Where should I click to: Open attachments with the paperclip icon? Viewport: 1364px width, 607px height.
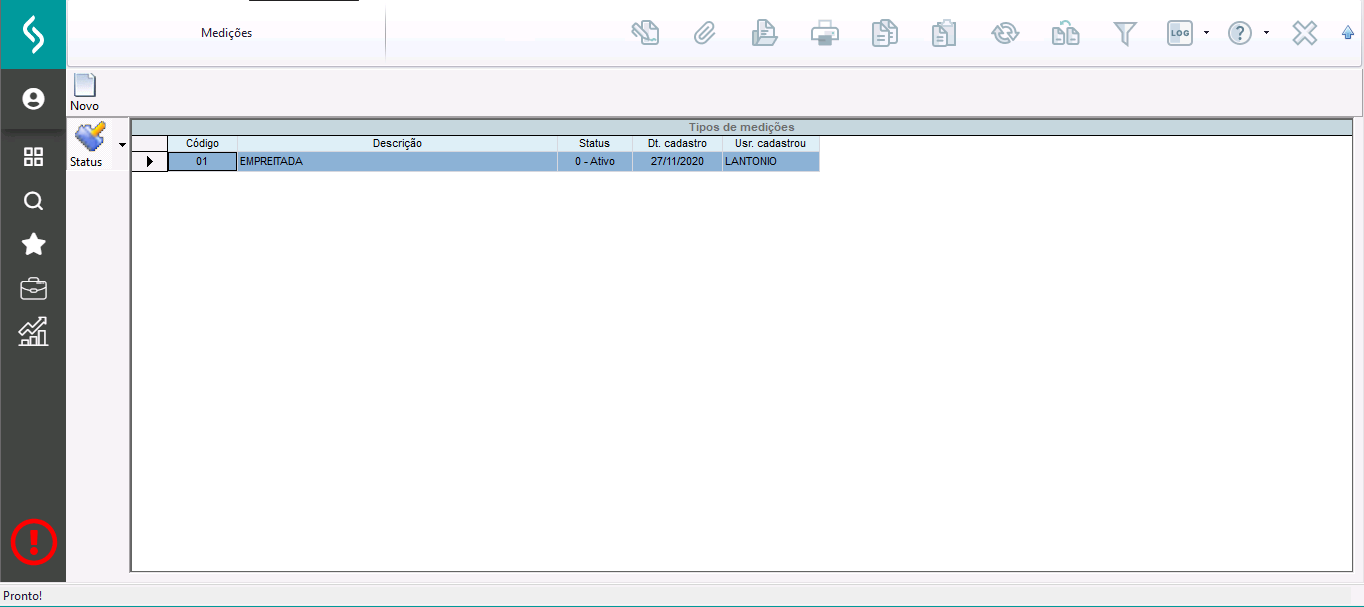click(705, 33)
